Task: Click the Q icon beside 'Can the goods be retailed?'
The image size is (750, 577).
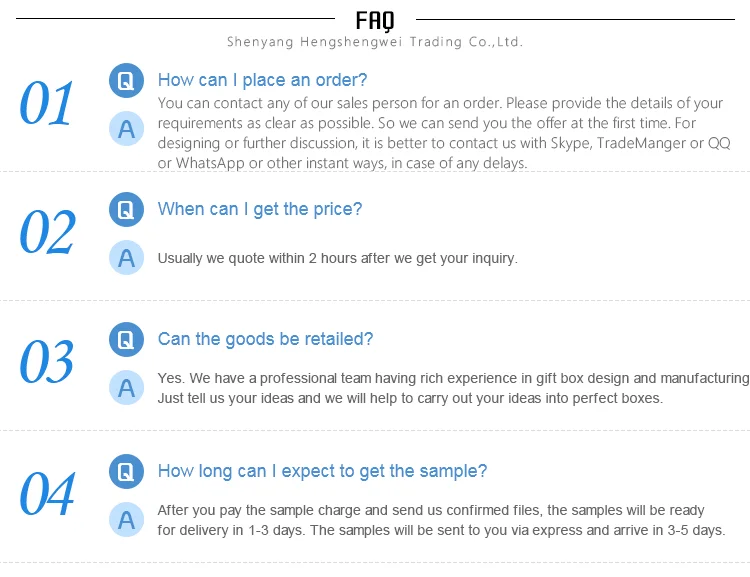Action: click(126, 339)
